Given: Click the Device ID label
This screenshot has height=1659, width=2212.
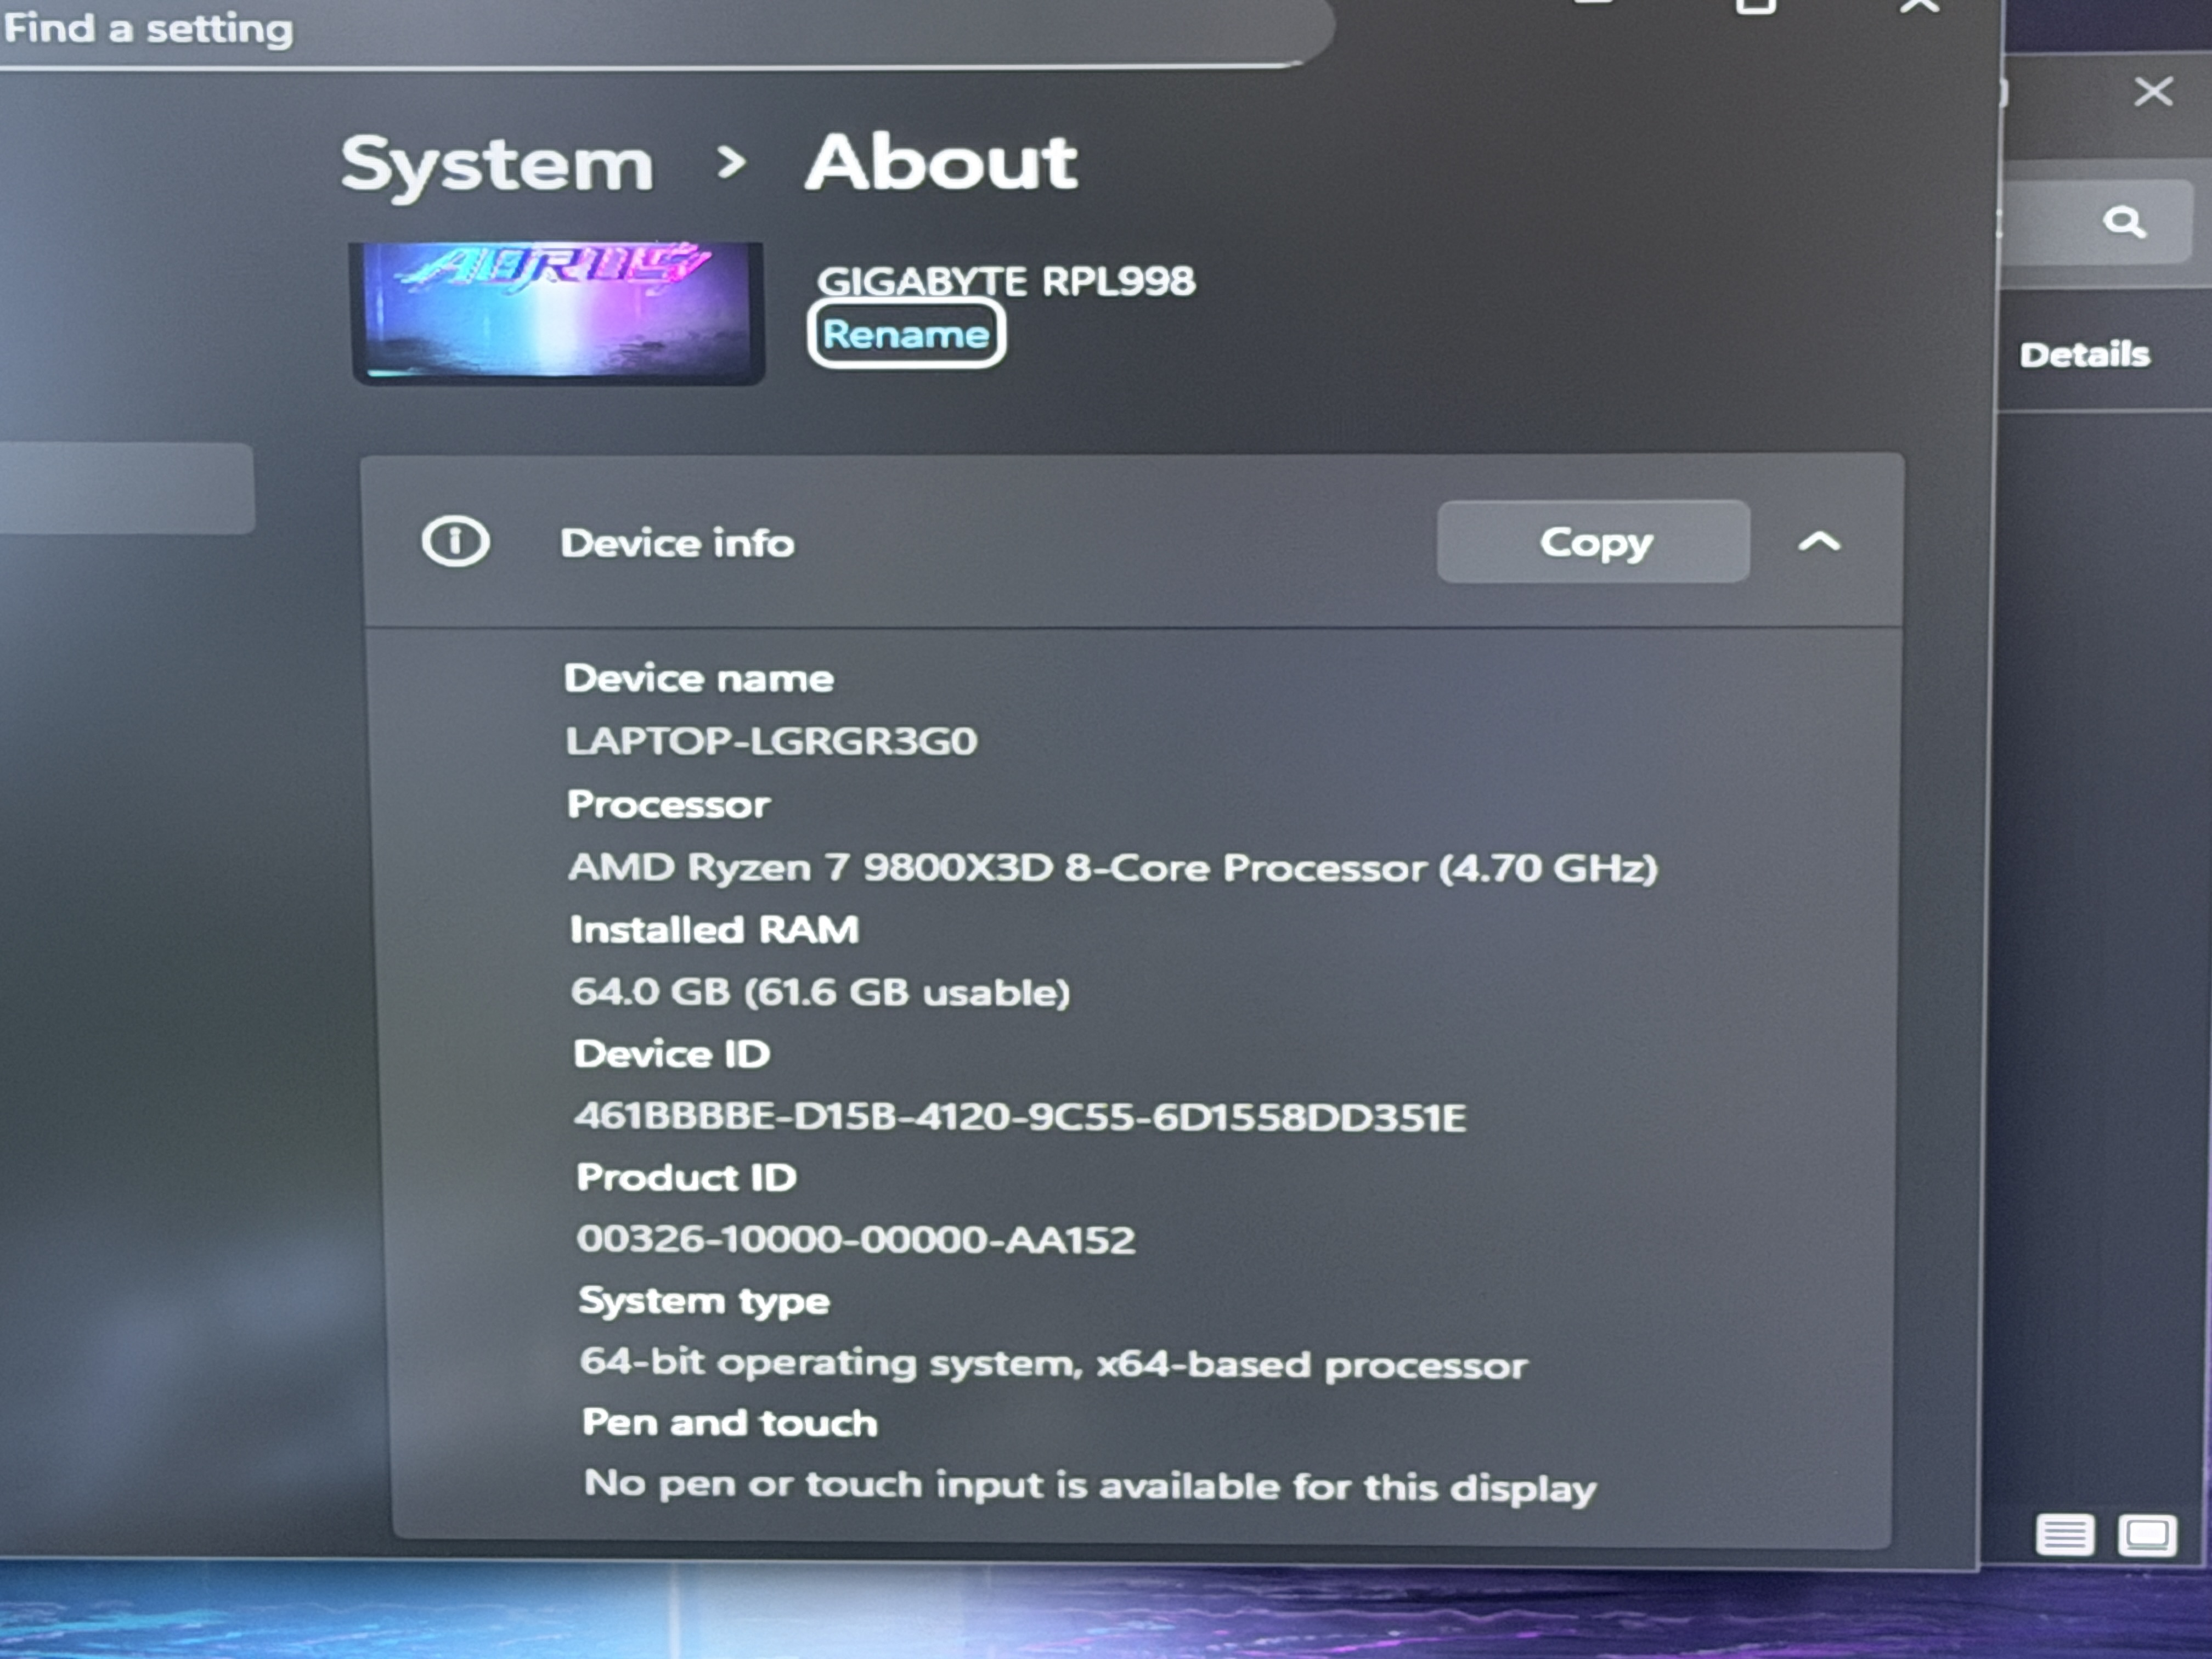Looking at the screenshot, I should coord(671,1054).
